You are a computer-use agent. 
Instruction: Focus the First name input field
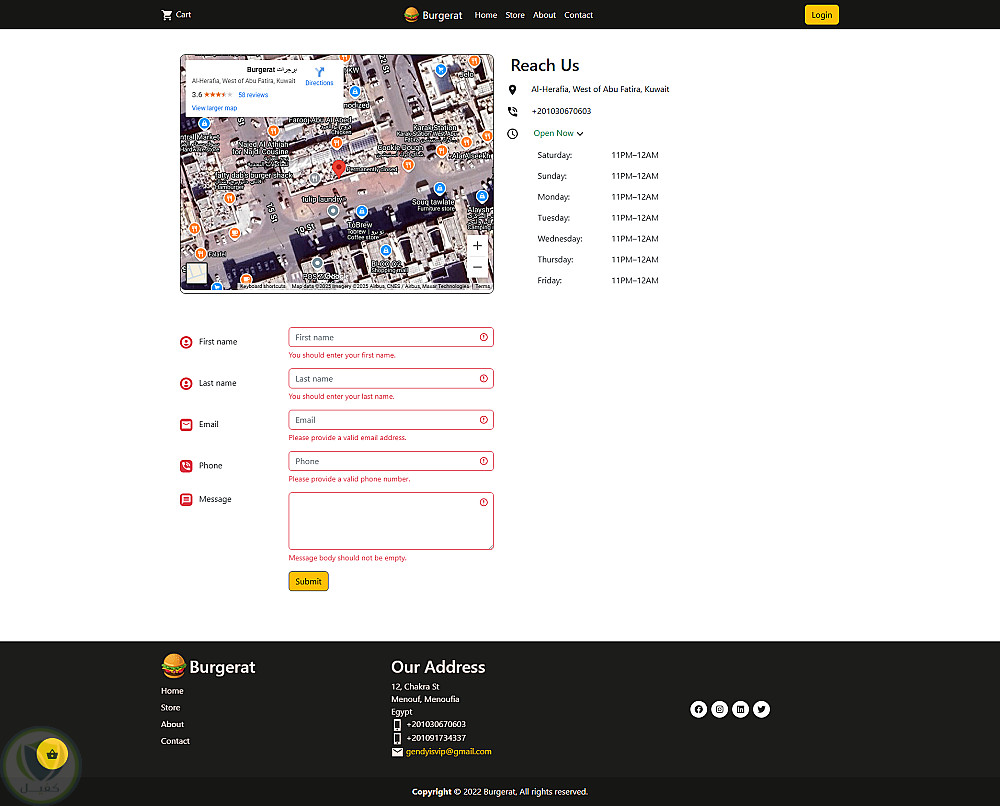click(391, 337)
